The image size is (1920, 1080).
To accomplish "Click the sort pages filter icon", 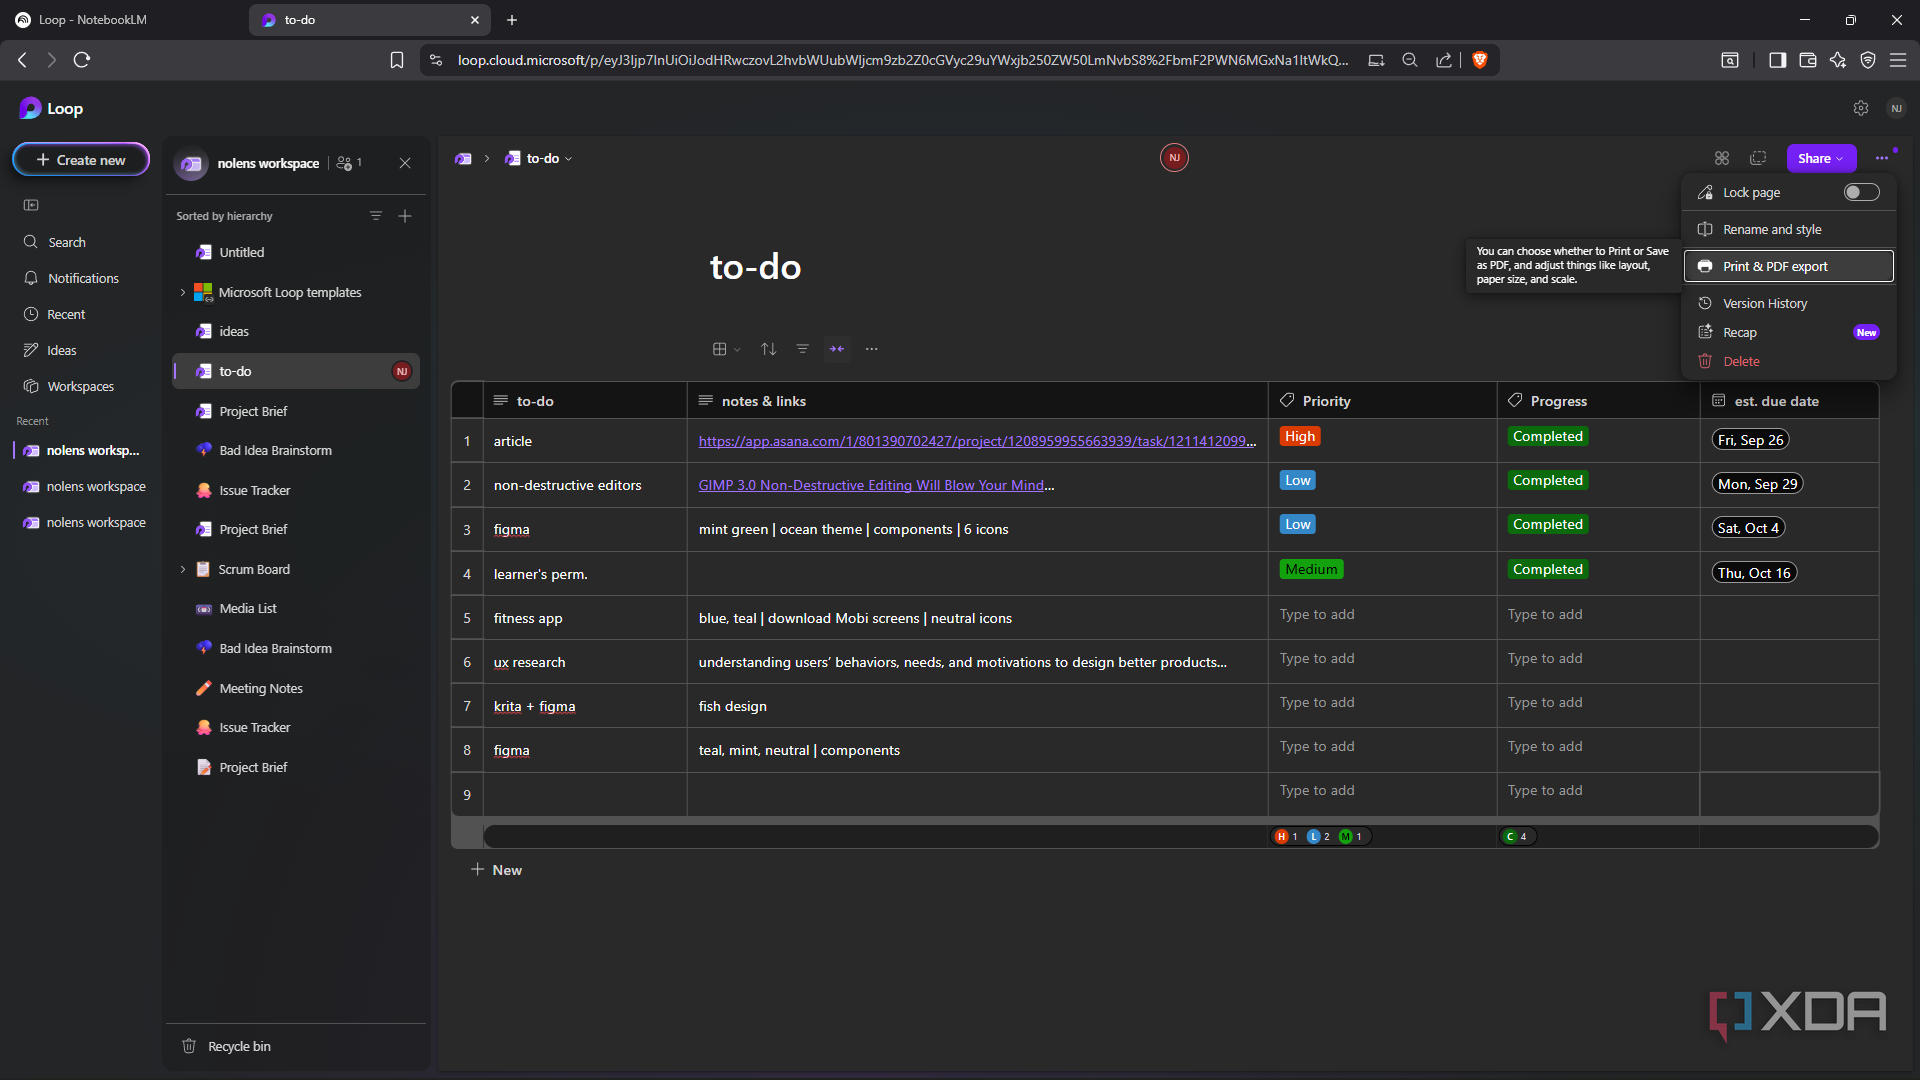I will pyautogui.click(x=376, y=216).
